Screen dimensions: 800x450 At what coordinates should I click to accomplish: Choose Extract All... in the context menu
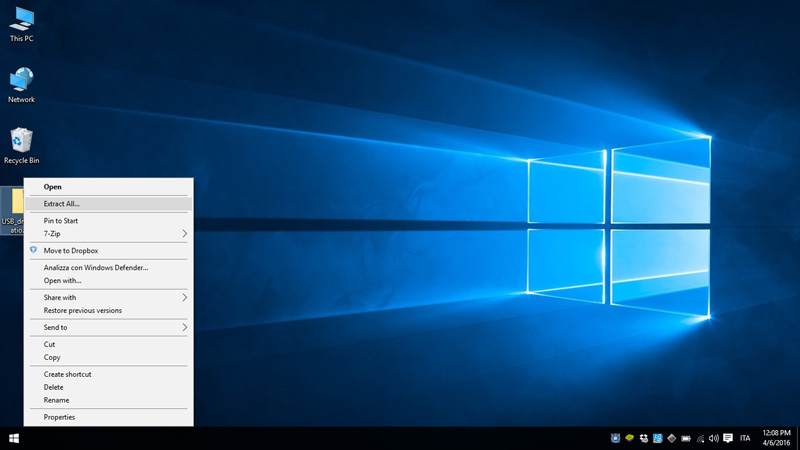point(109,204)
